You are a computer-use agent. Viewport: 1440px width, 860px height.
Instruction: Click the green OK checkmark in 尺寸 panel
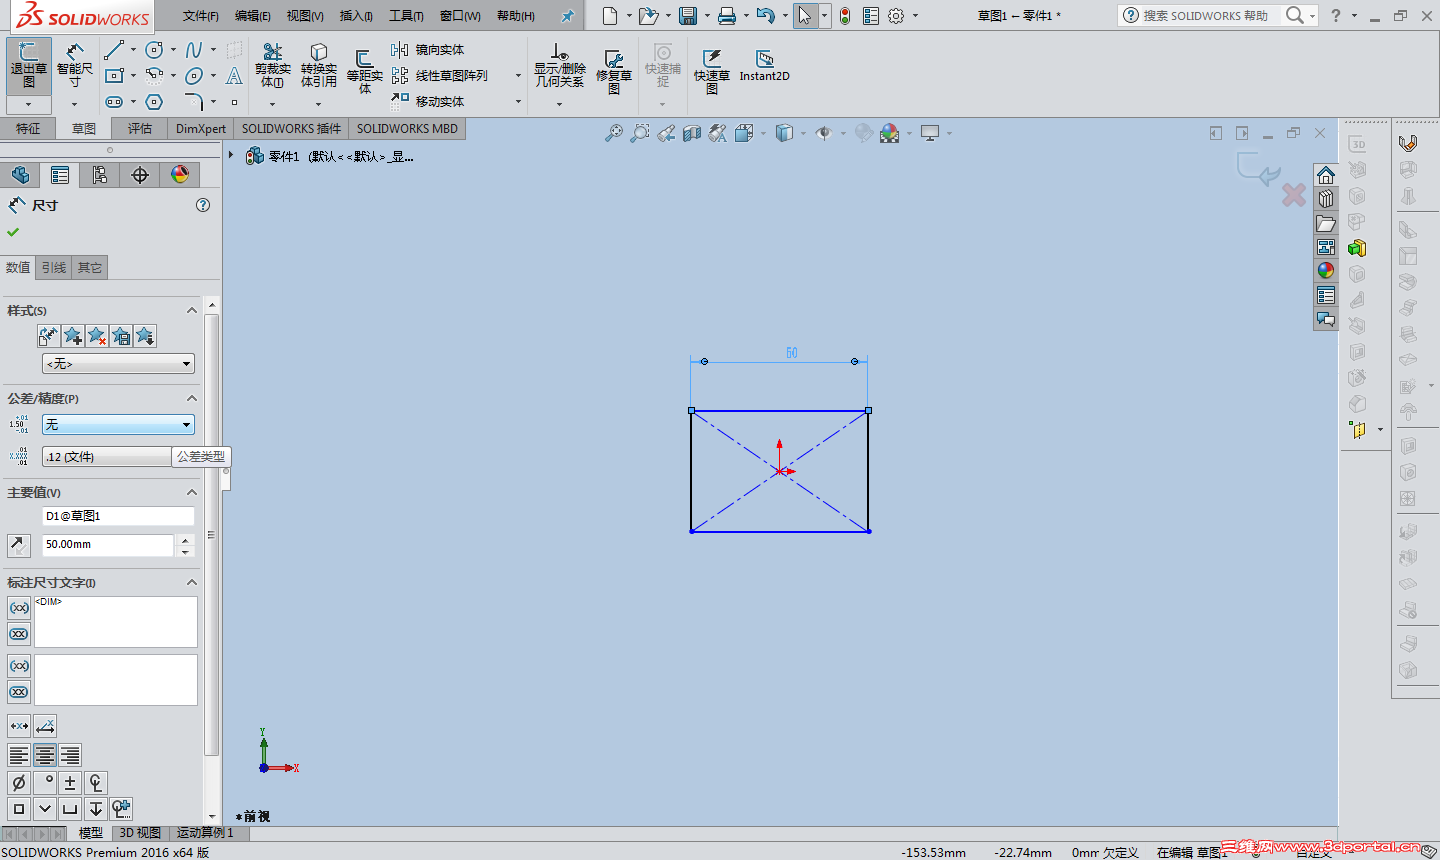(13, 232)
